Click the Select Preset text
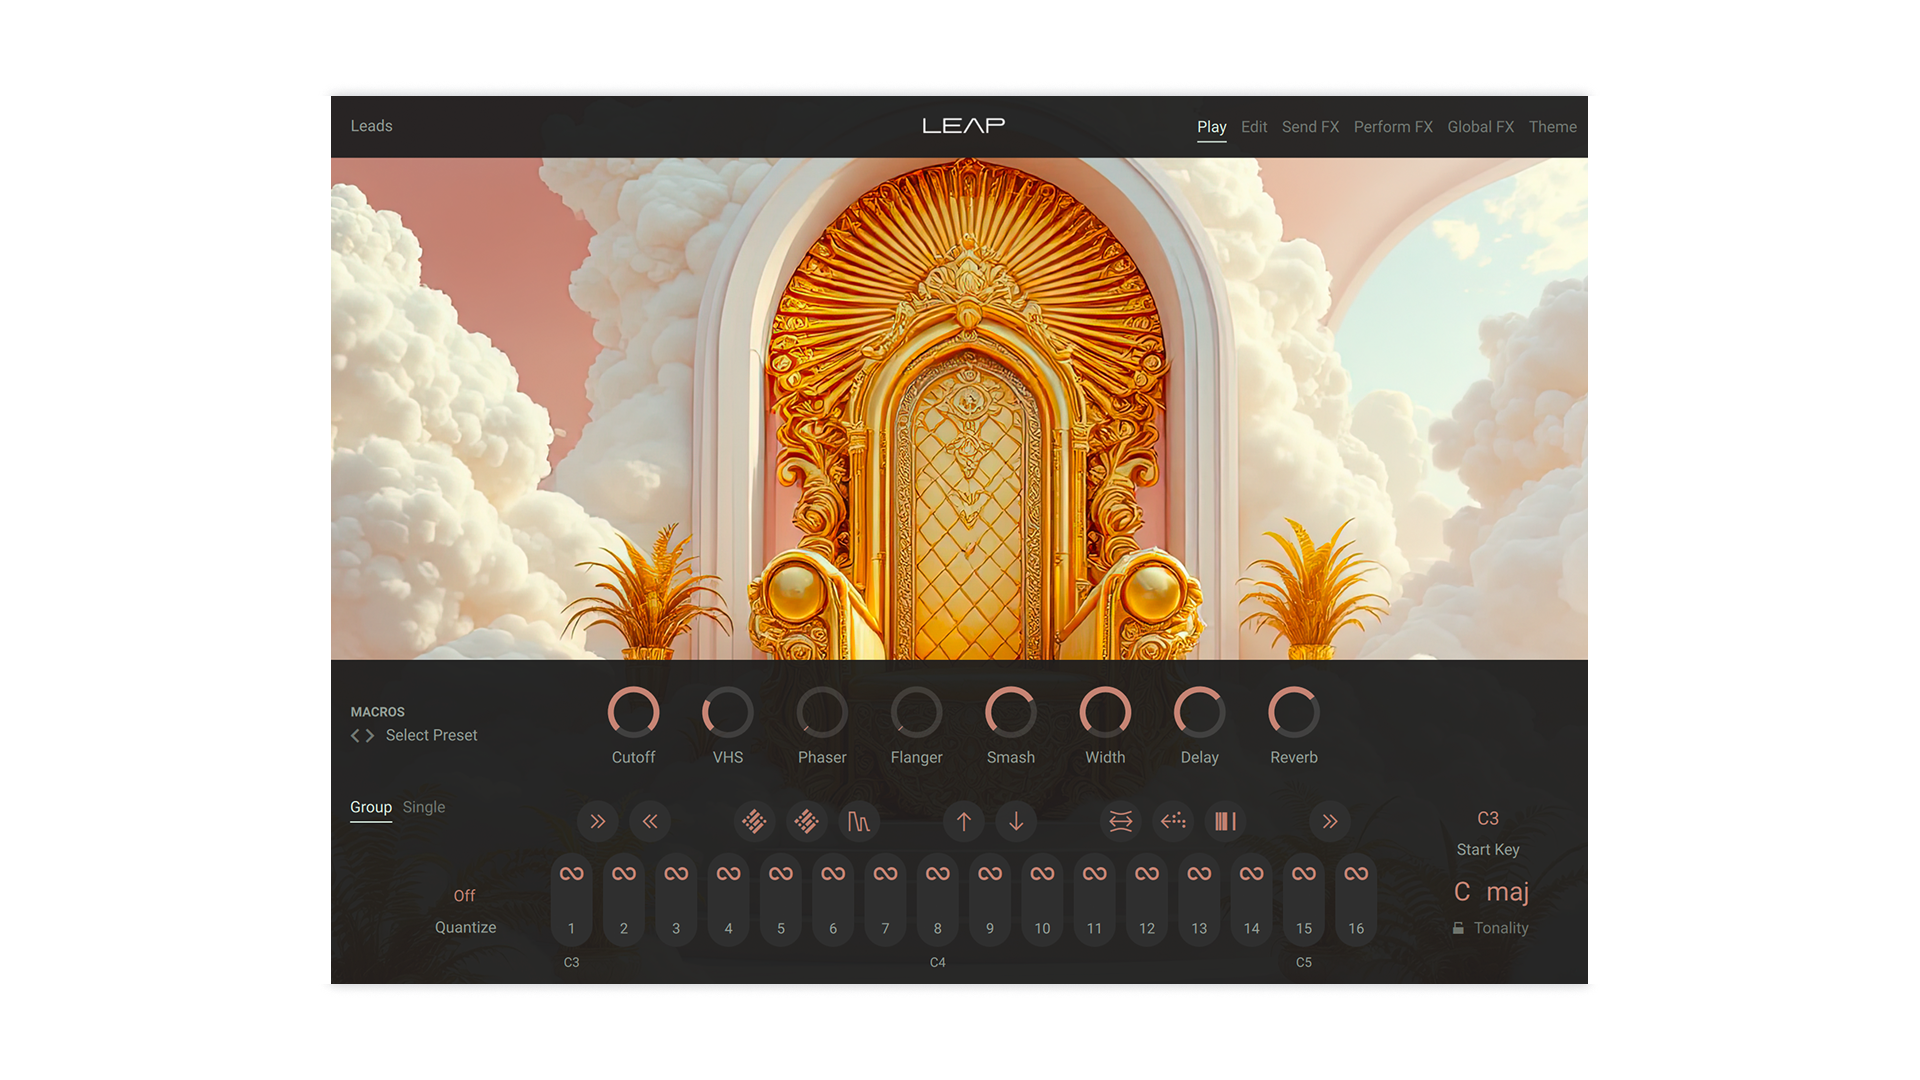The image size is (1920, 1080). [431, 735]
